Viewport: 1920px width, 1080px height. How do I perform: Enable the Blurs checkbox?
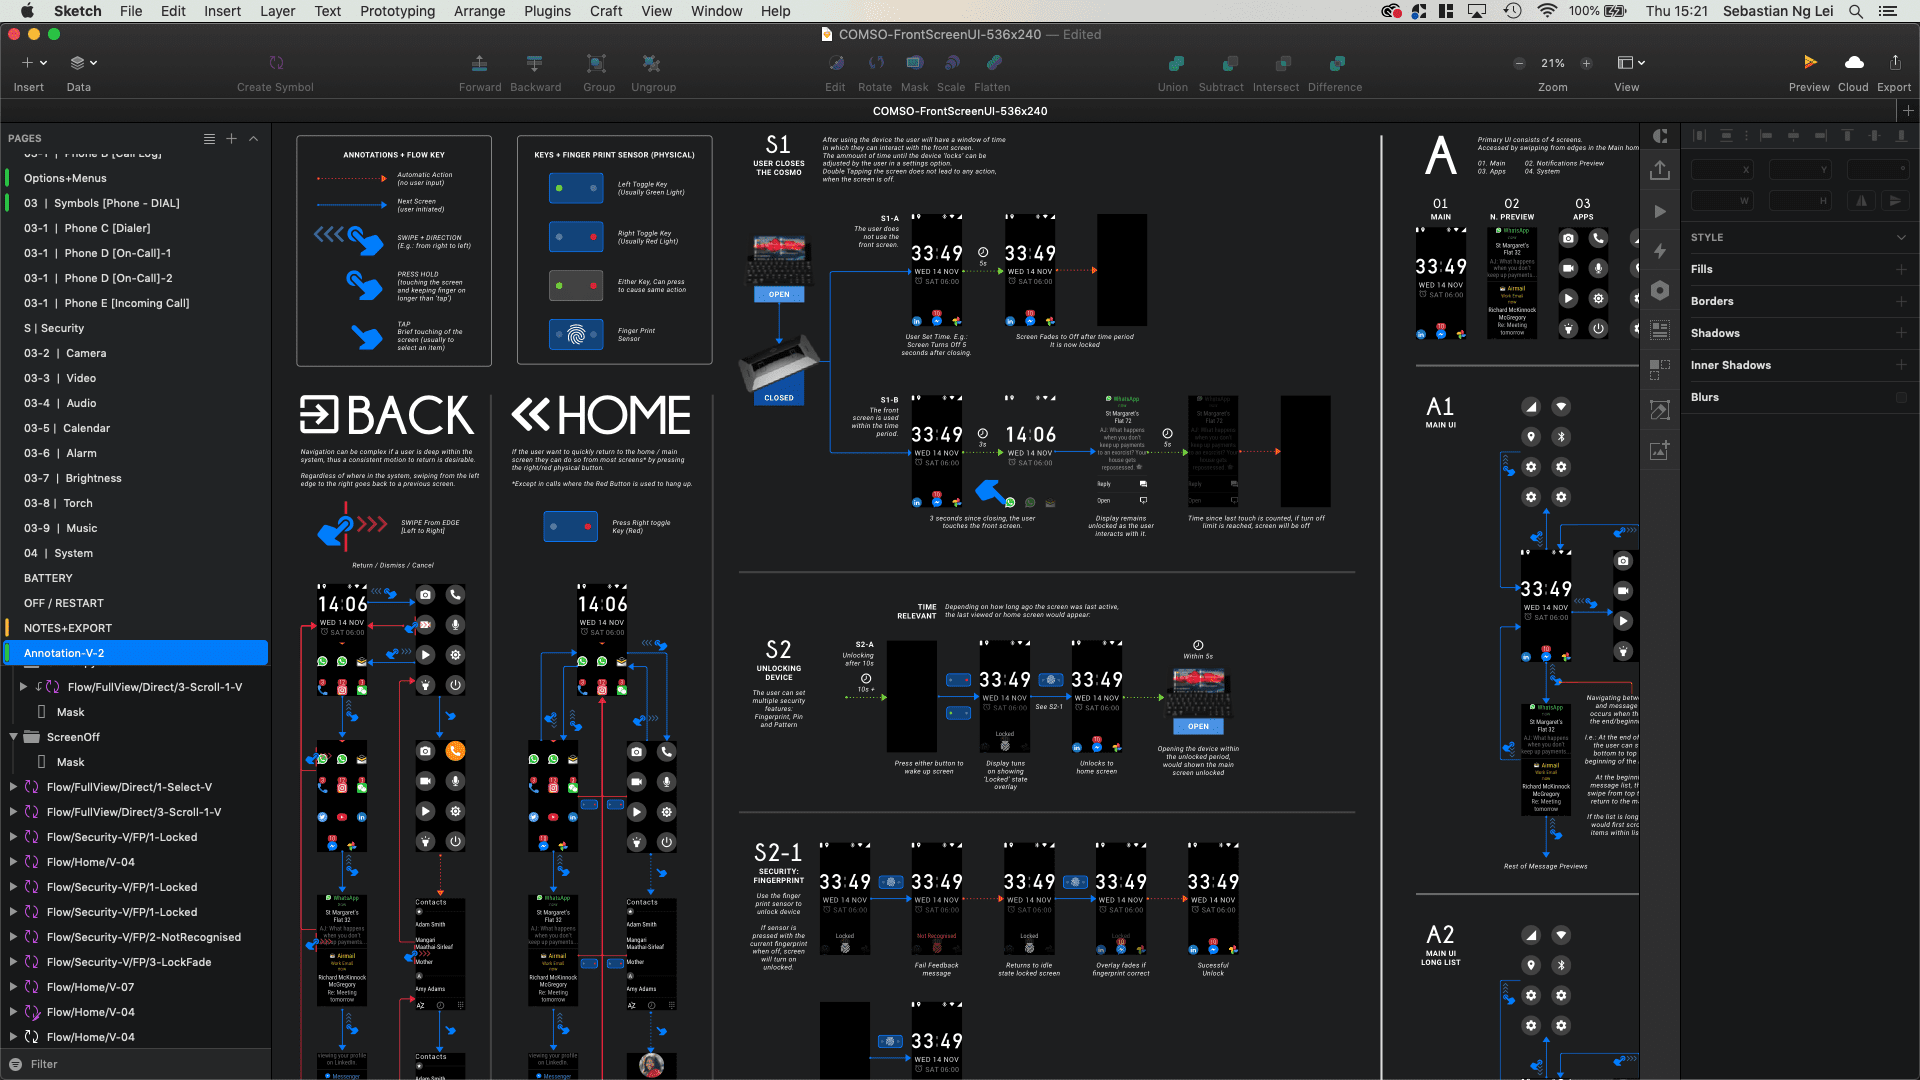(1901, 397)
